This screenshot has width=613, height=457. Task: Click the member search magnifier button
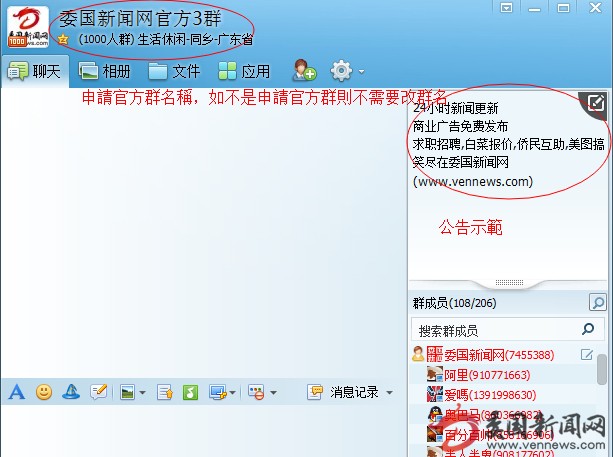(x=597, y=302)
